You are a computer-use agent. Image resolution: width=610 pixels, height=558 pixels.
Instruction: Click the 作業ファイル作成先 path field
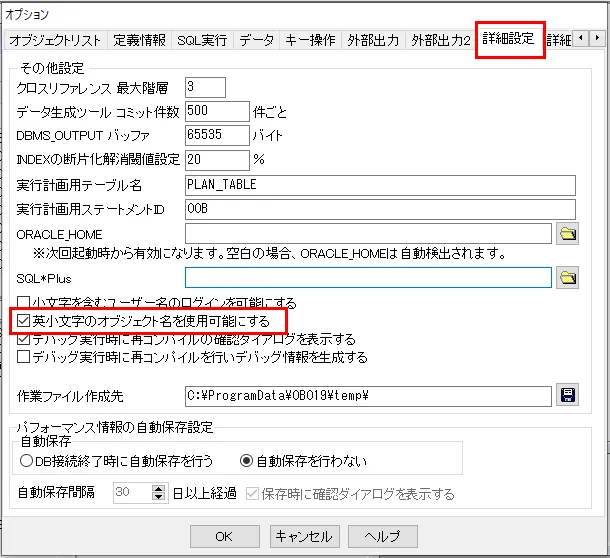click(x=368, y=396)
